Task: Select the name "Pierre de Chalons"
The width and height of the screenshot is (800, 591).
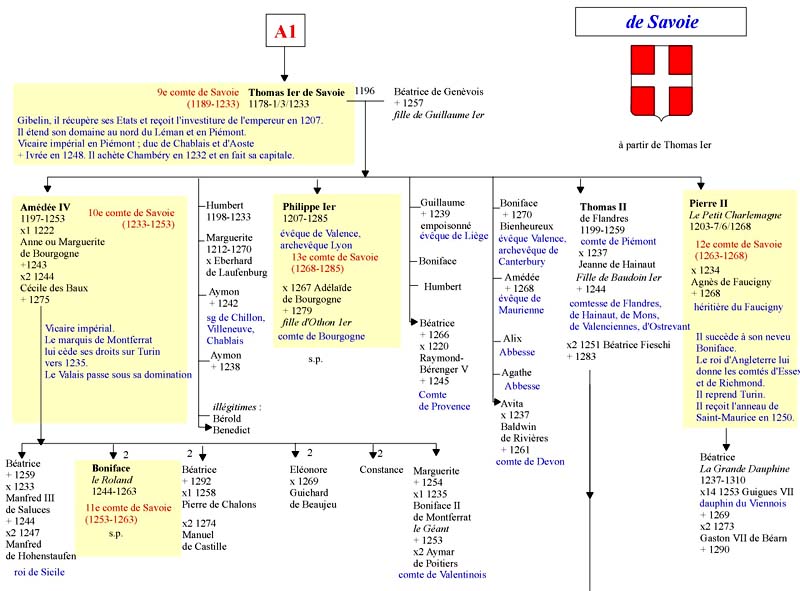Action: click(219, 505)
